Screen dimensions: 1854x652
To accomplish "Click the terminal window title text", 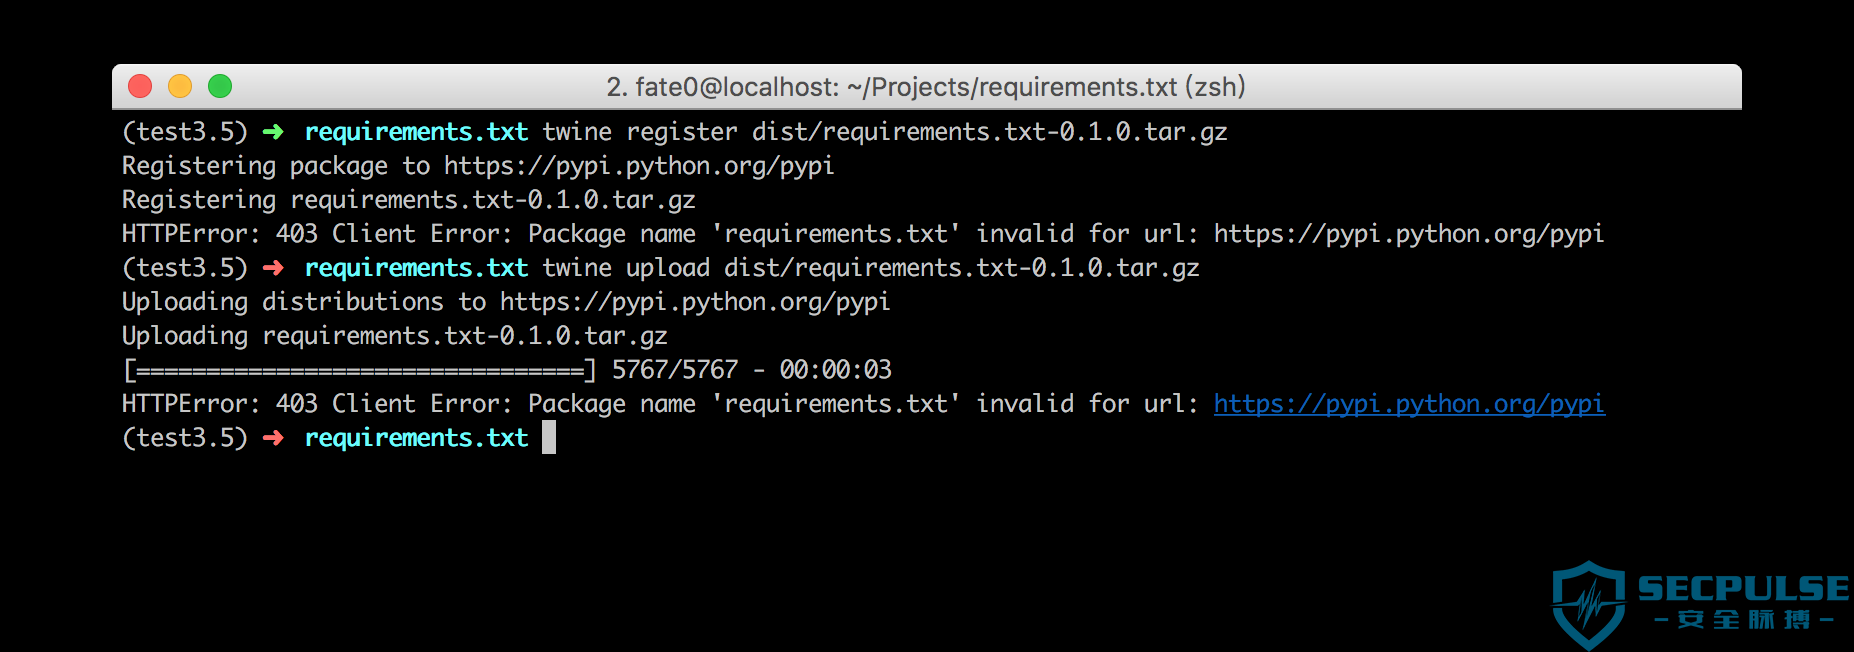I will (926, 87).
